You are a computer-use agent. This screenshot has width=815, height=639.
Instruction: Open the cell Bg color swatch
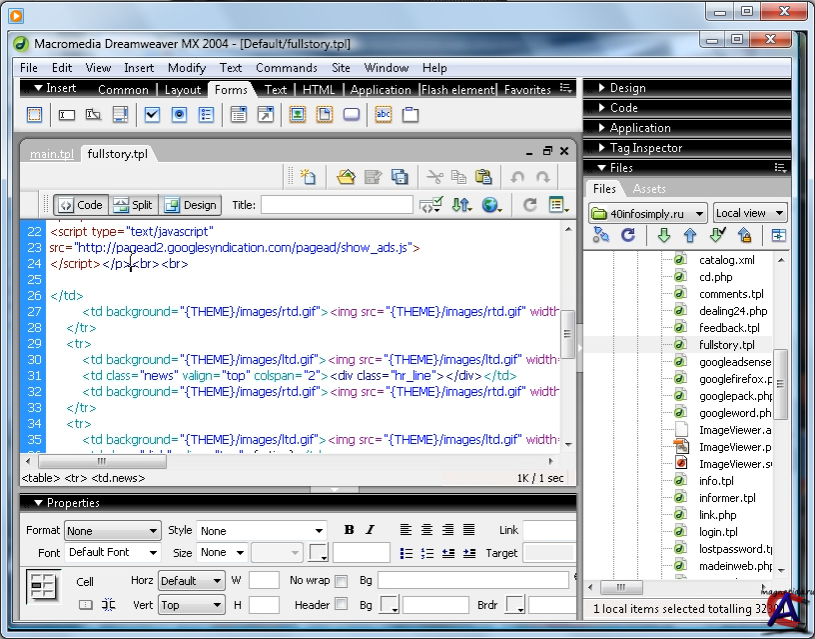[x=390, y=605]
